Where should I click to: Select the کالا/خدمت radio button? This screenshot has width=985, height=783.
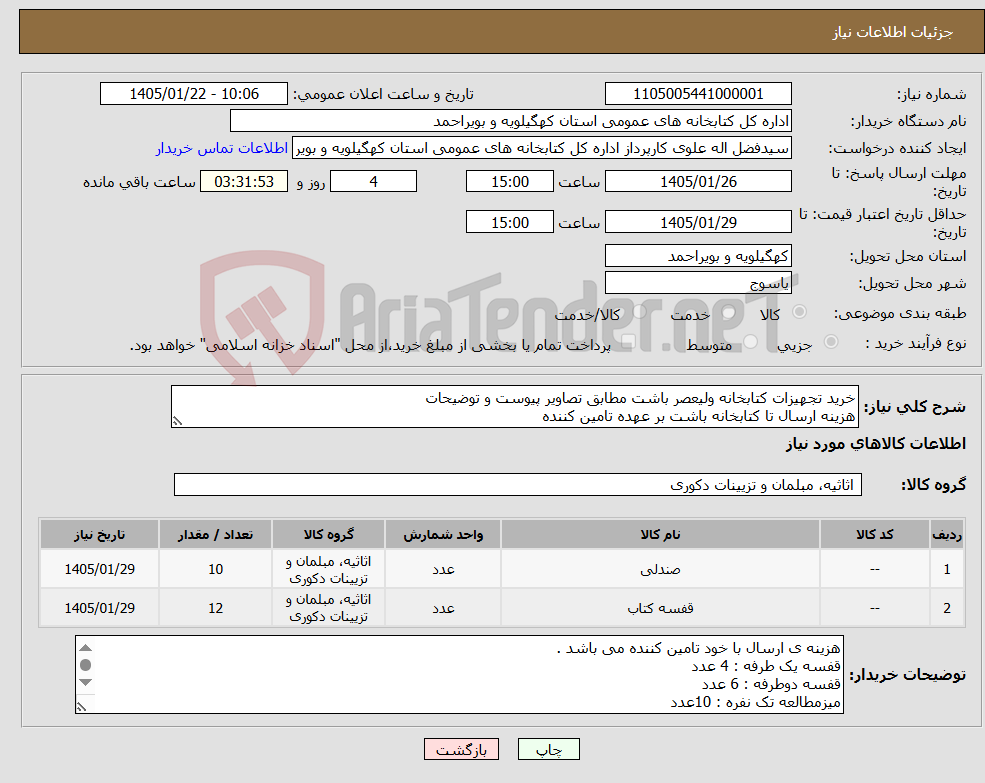(x=639, y=312)
